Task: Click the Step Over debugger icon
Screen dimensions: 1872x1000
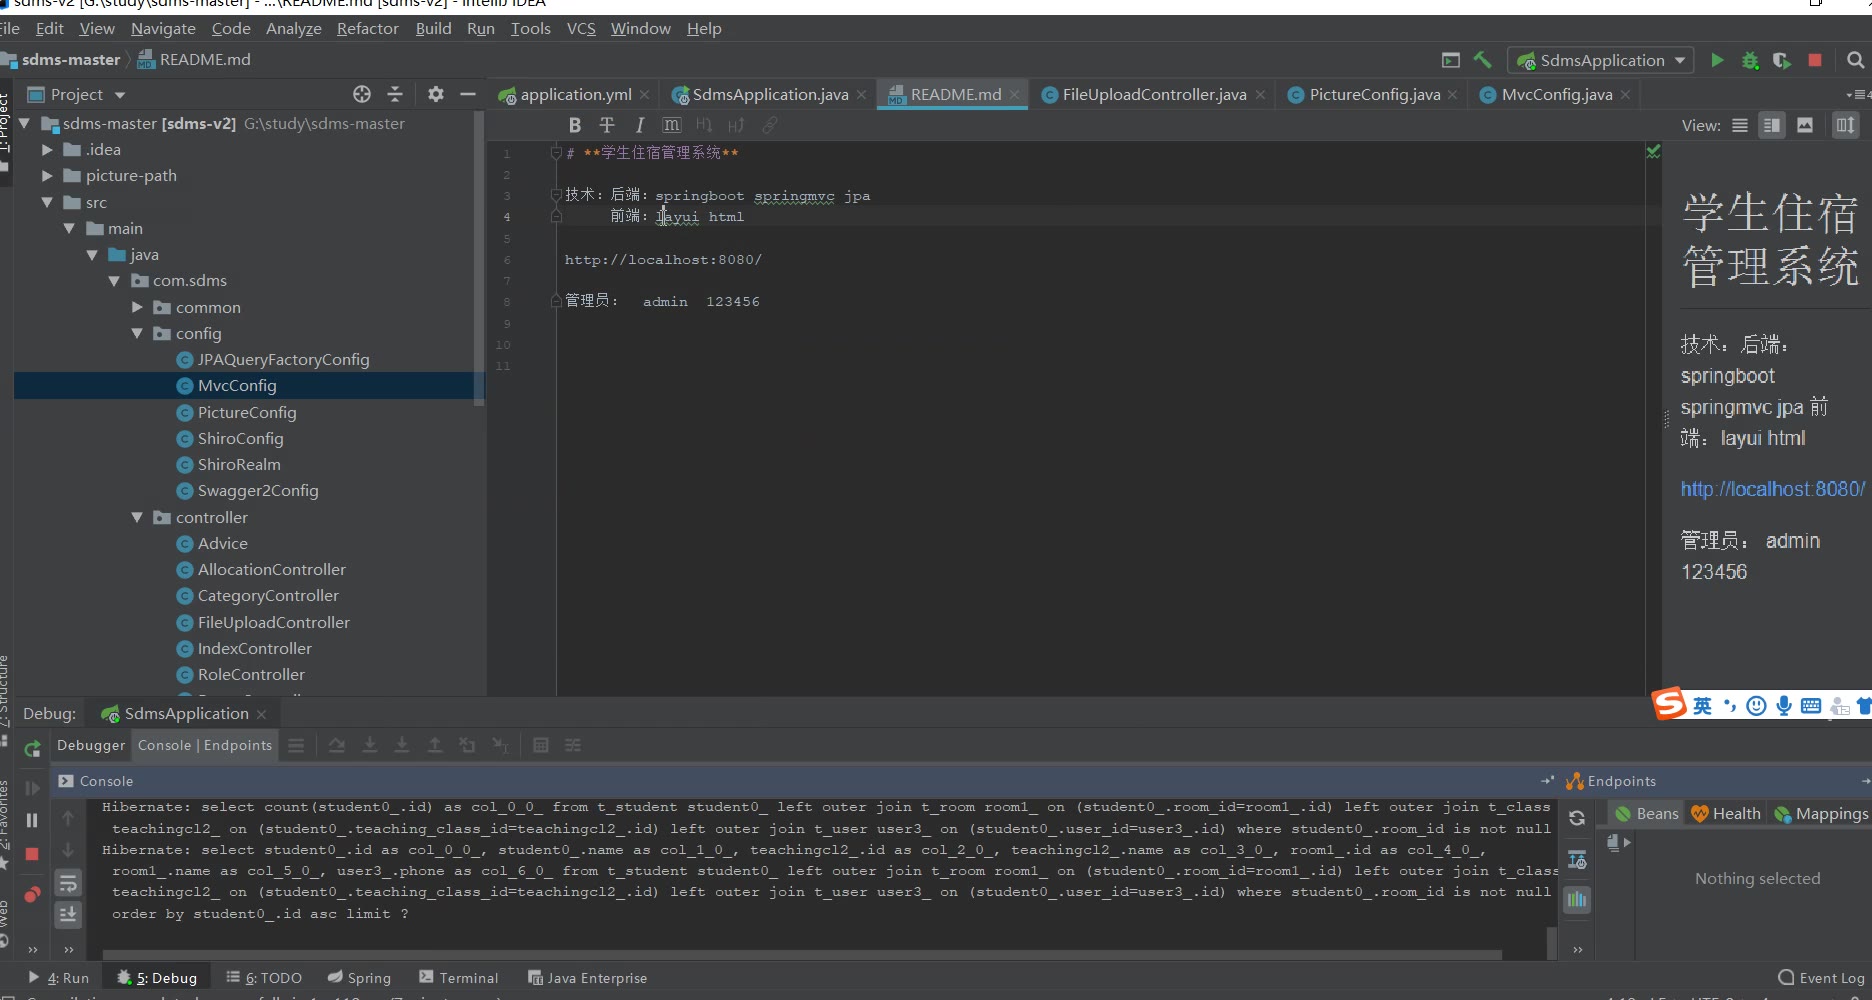Action: 337,745
